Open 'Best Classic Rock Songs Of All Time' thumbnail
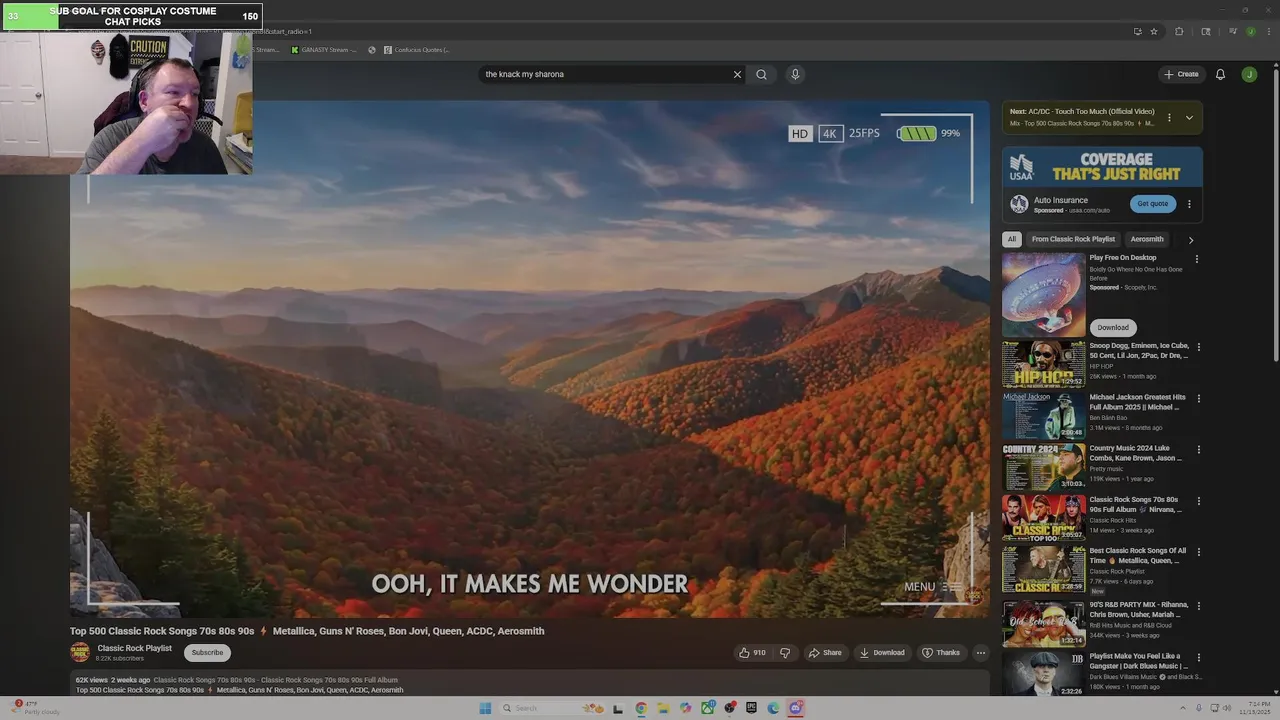 click(x=1044, y=569)
